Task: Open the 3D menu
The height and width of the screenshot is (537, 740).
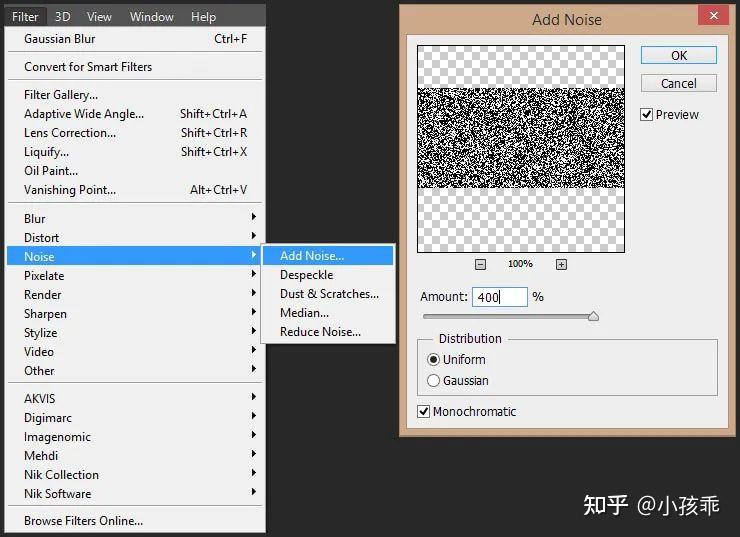Action: point(63,17)
